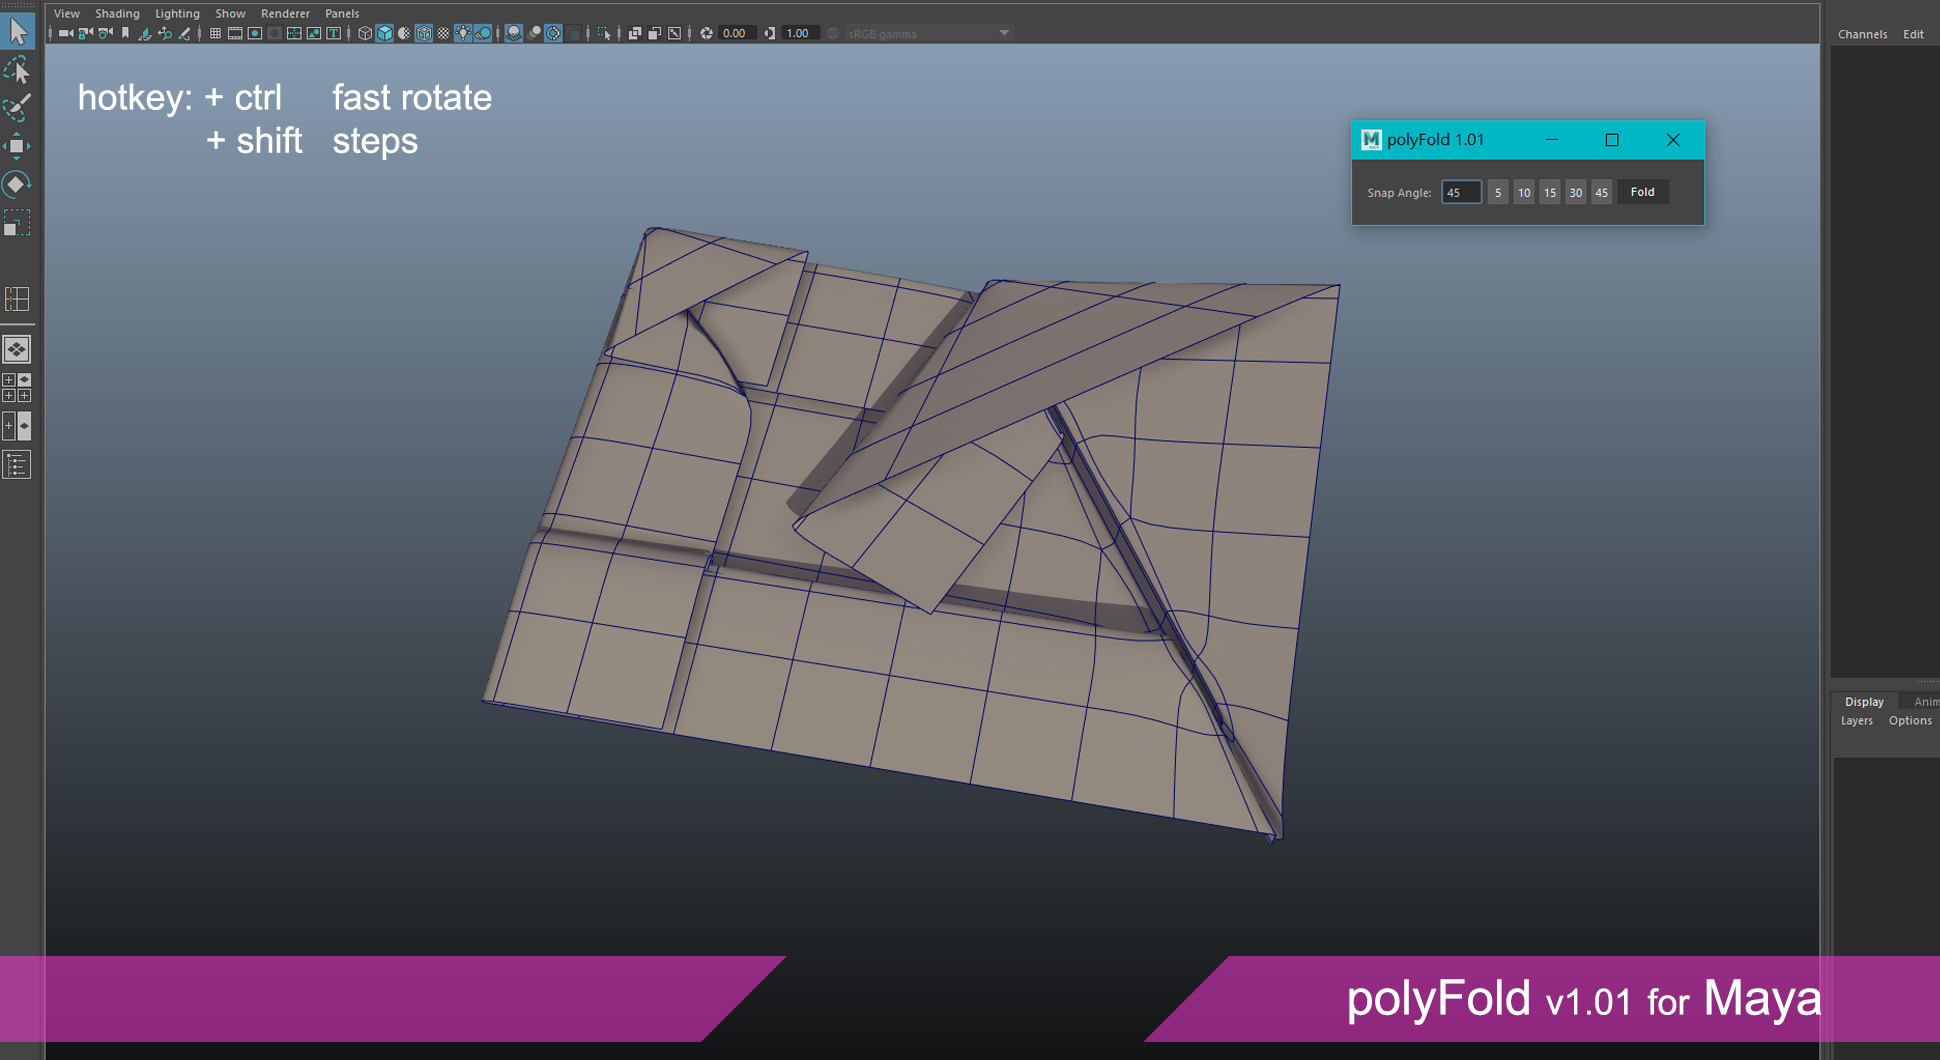Set snap angle preset to 15
Image resolution: width=1940 pixels, height=1060 pixels.
(1549, 192)
